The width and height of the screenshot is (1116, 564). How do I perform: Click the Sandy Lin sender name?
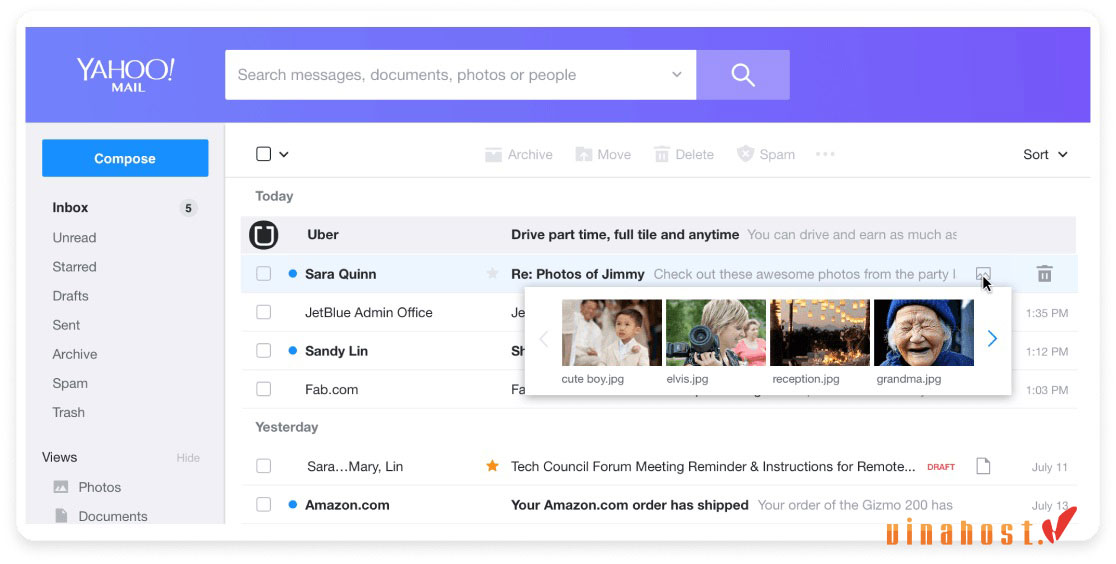(x=337, y=351)
